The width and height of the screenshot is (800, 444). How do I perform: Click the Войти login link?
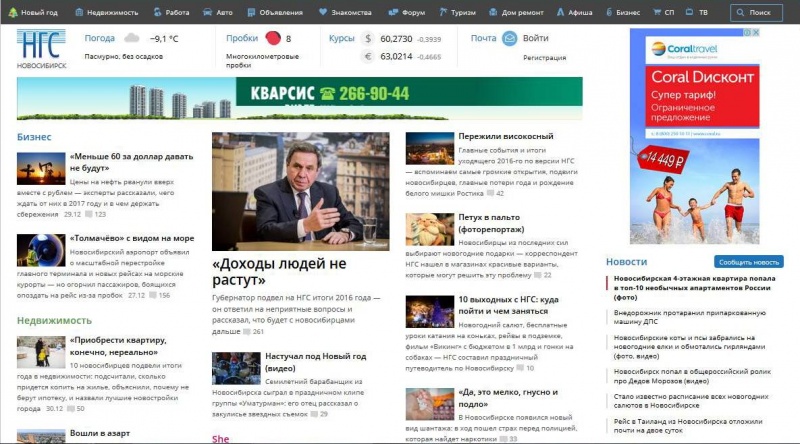[x=535, y=39]
